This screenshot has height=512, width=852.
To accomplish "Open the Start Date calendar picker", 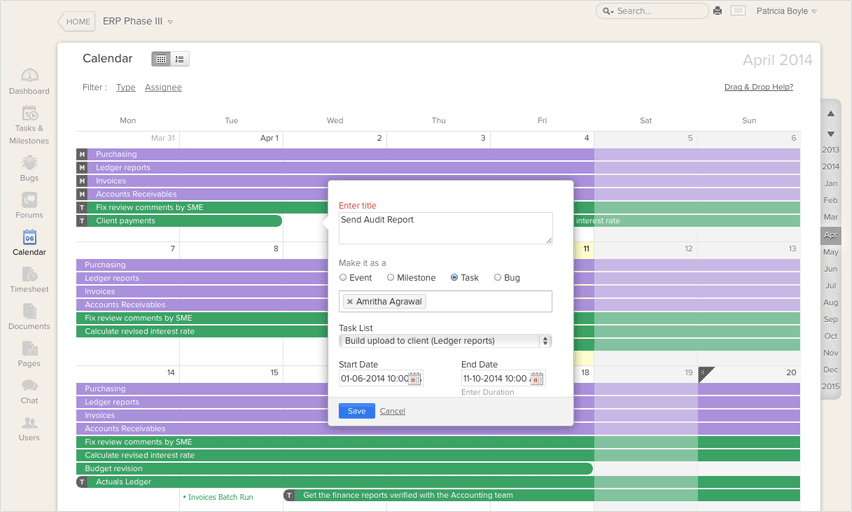I will point(415,379).
